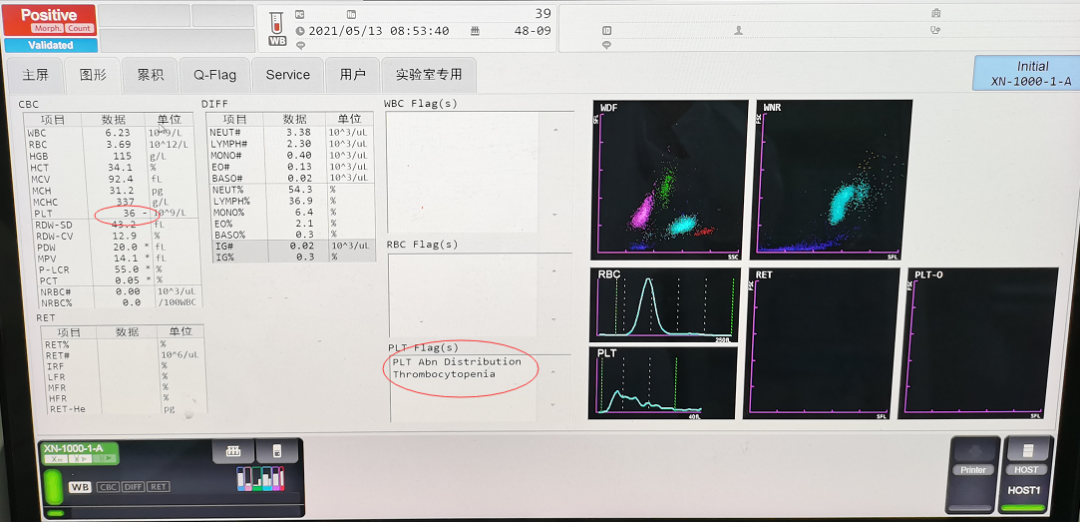The image size is (1080, 522).
Task: Click the PLT Abn Distribution flag message
Action: [457, 361]
